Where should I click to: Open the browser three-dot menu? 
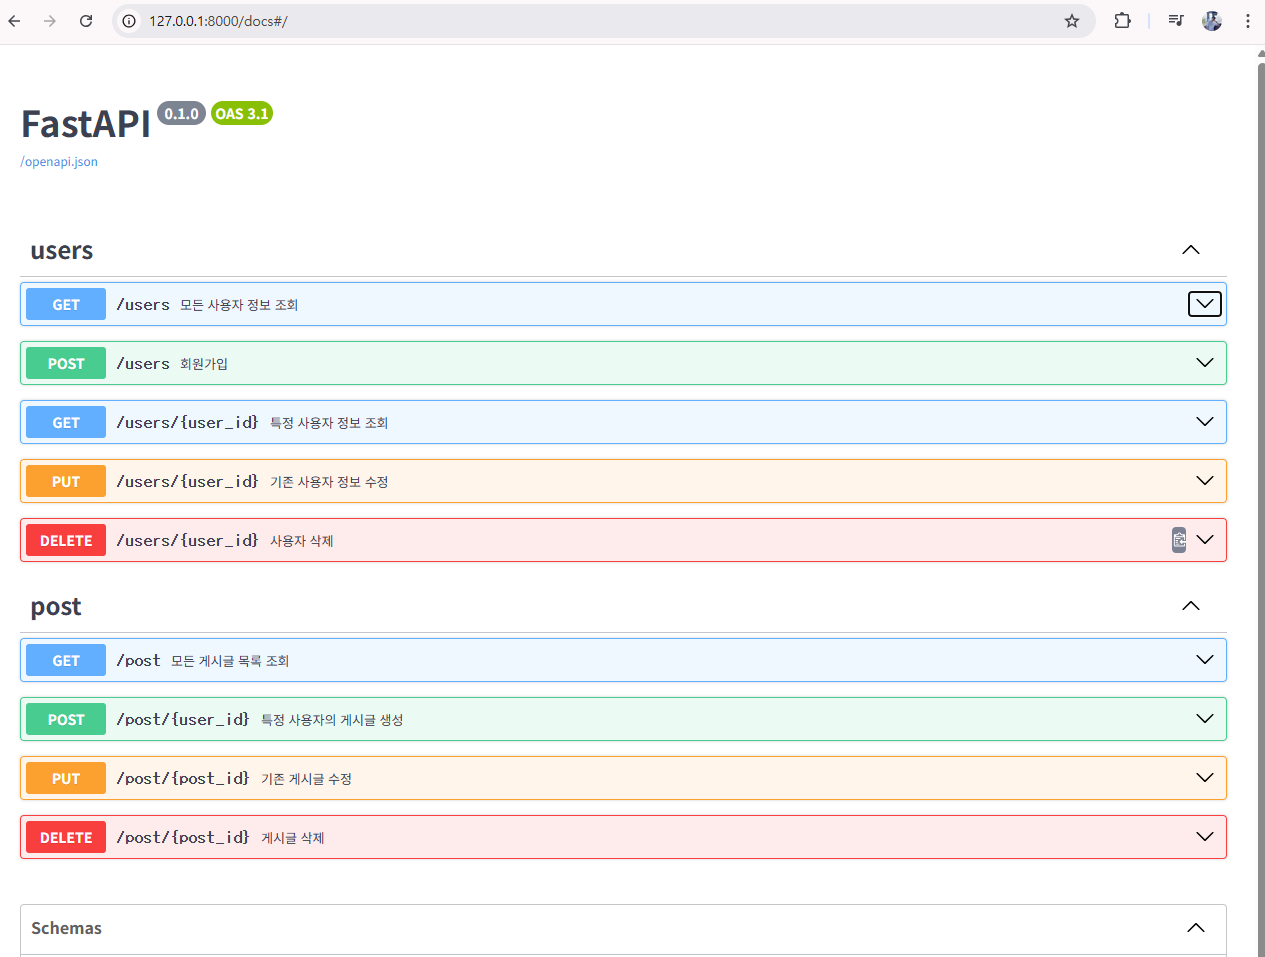click(1248, 21)
